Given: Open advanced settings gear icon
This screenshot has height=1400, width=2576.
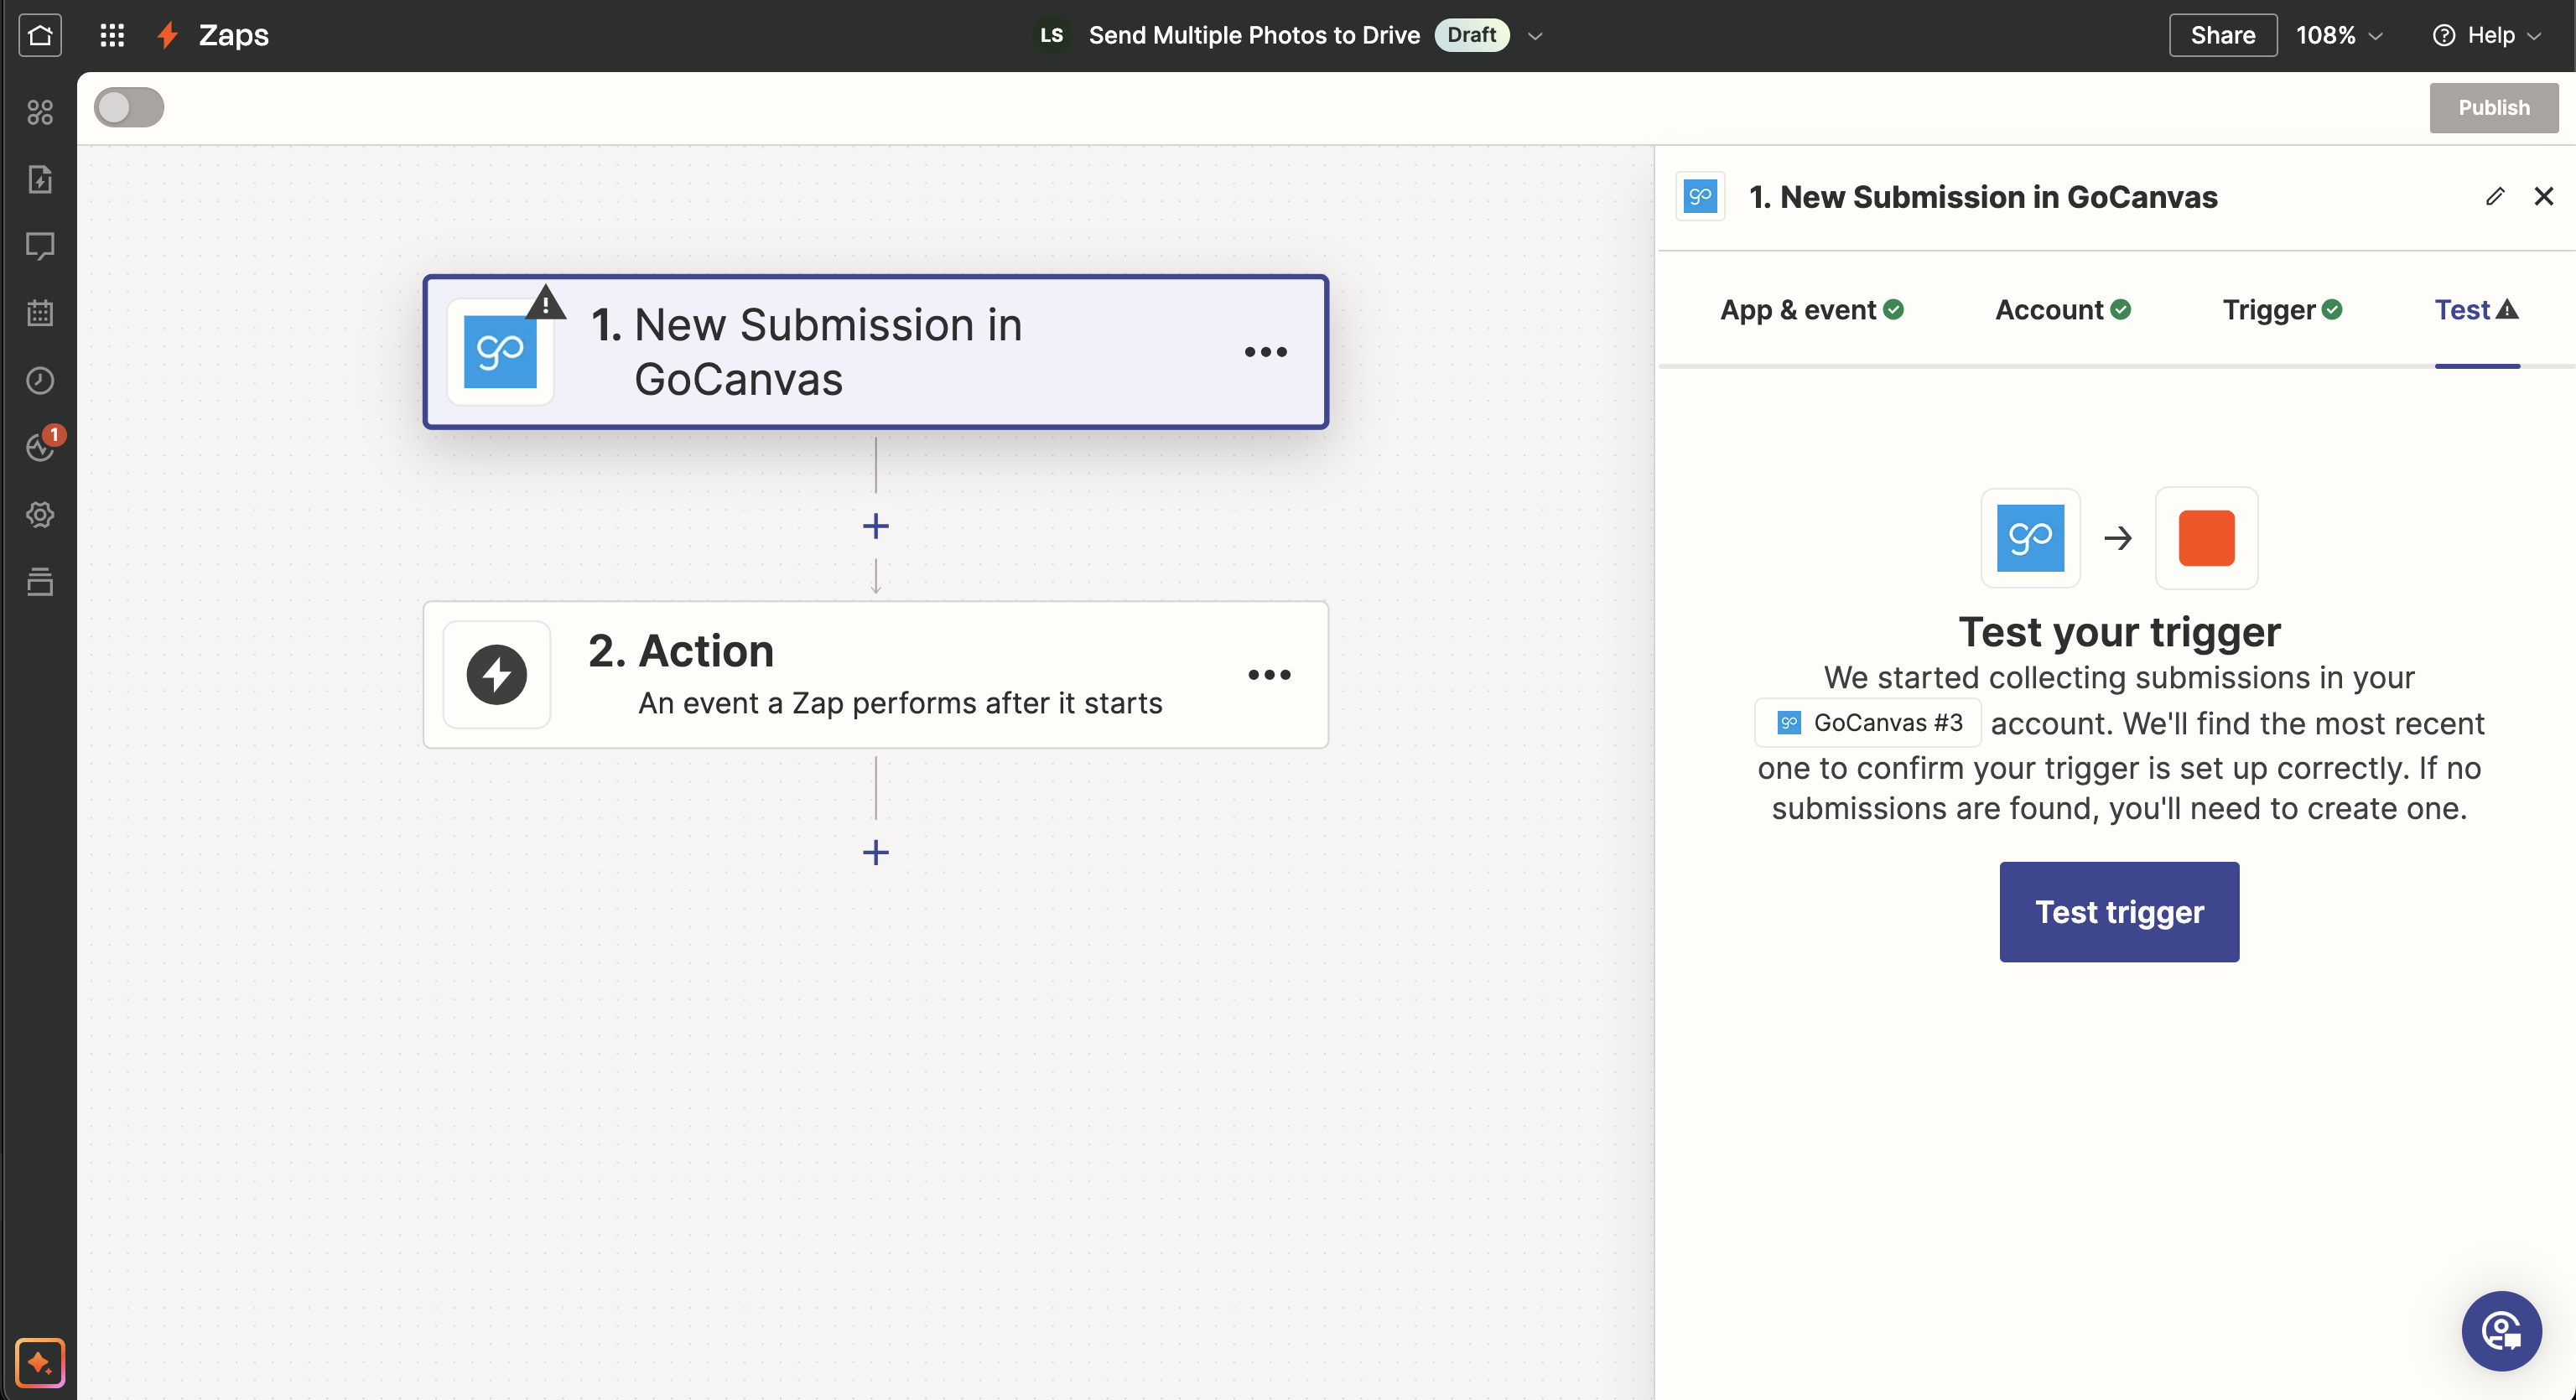Looking at the screenshot, I should (x=40, y=514).
